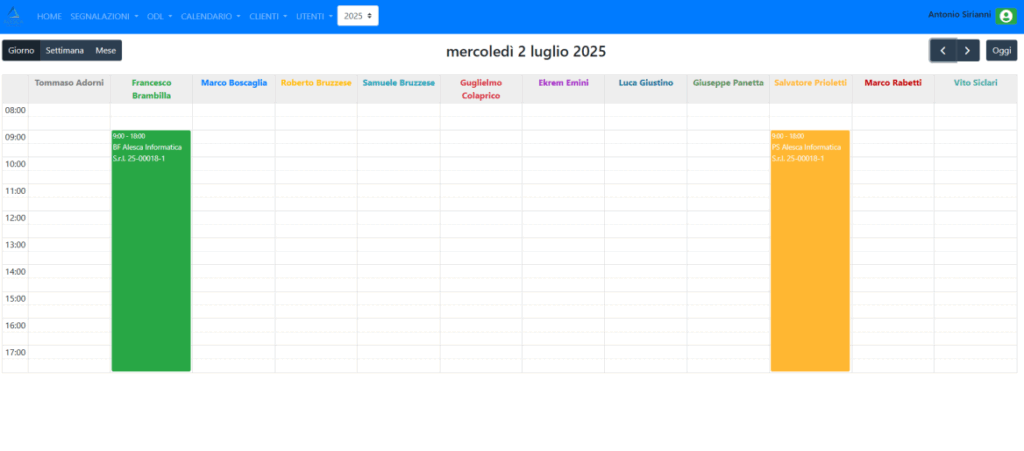This screenshot has height=451, width=1024.
Task: Click the Oggi button
Action: (1001, 51)
